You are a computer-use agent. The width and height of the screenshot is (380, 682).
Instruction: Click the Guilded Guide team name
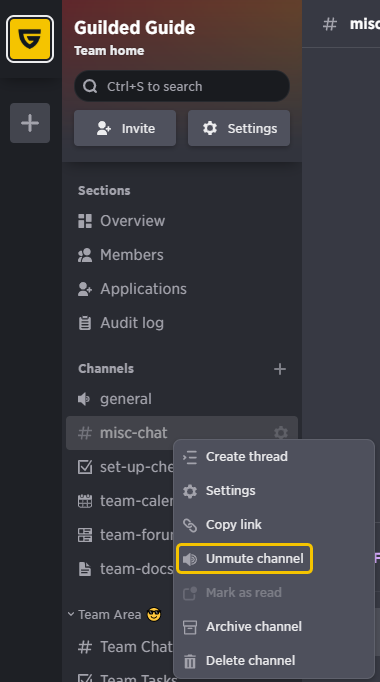pyautogui.click(x=134, y=28)
